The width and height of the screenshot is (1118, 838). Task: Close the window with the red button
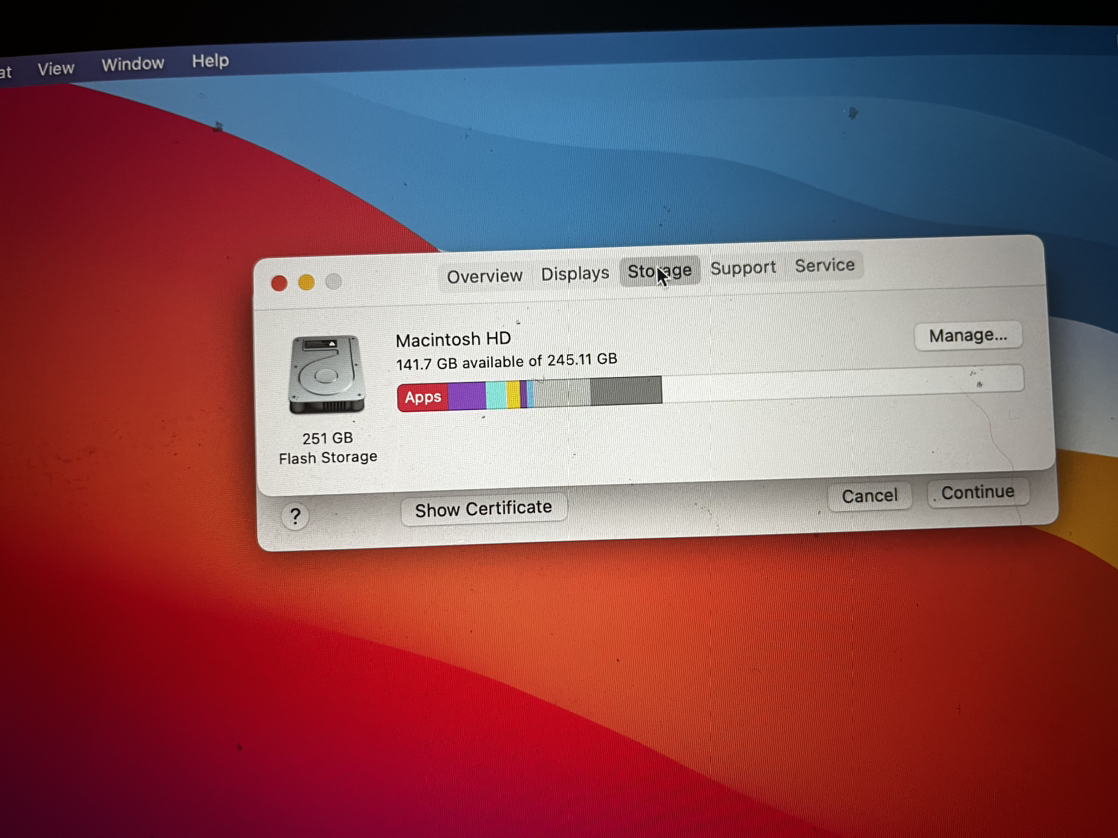(280, 283)
